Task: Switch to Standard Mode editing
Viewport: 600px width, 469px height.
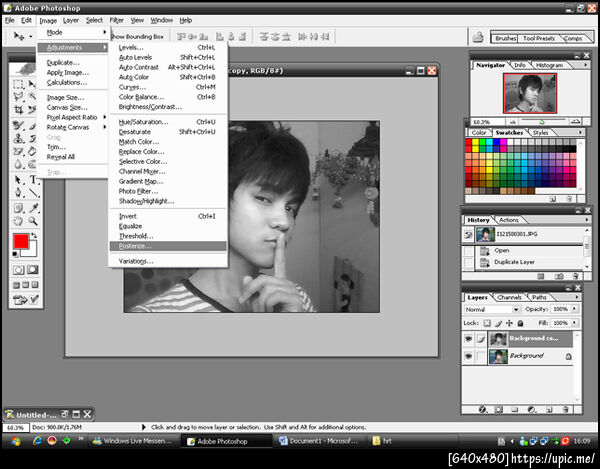Action: [x=18, y=270]
